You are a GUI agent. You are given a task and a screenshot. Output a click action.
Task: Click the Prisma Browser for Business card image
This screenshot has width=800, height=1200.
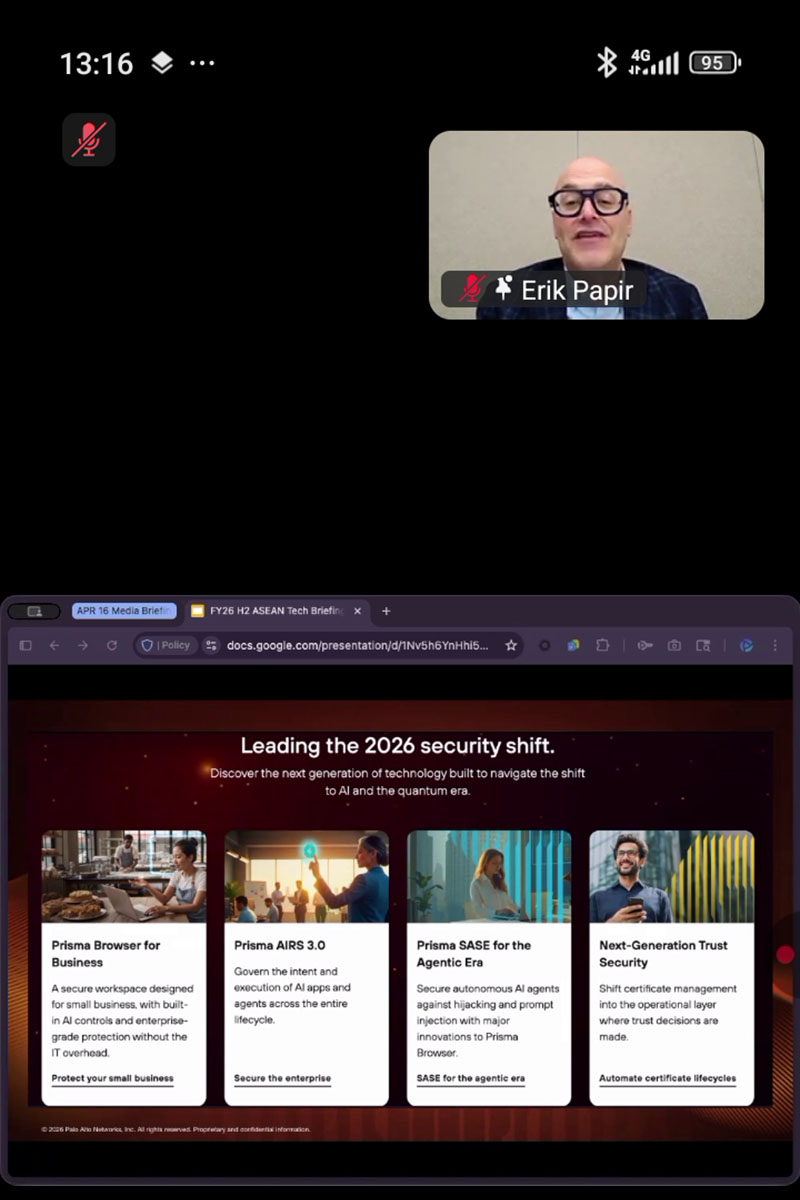tap(124, 876)
